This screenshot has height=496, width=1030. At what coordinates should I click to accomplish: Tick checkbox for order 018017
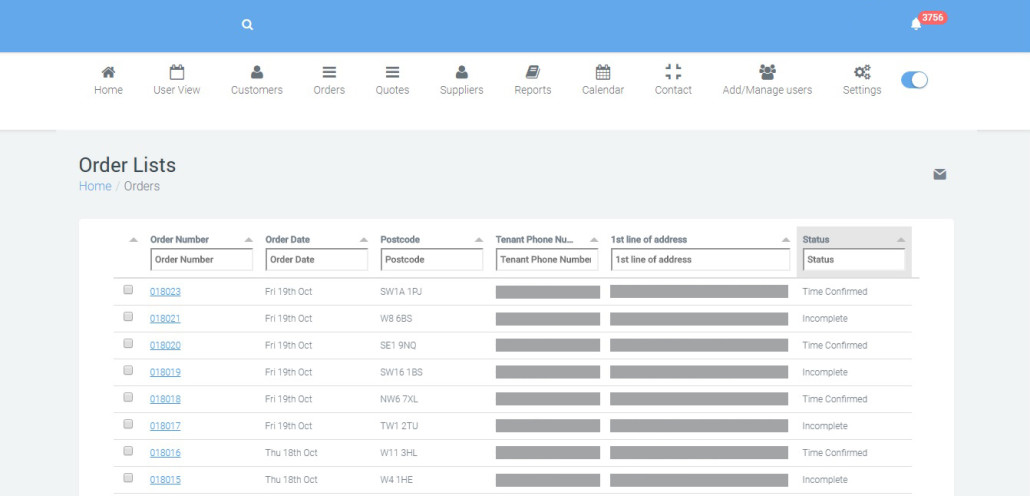tap(128, 424)
